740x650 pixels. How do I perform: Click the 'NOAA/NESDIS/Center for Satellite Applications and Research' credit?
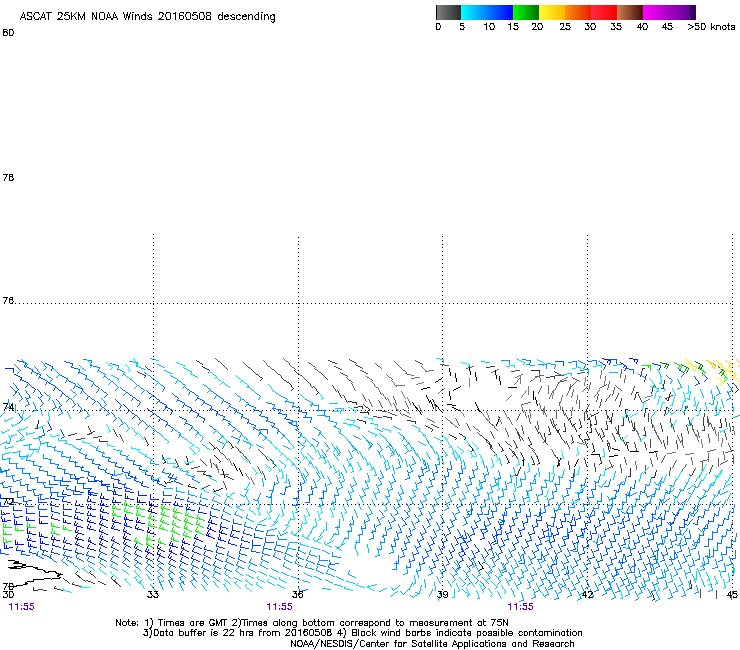(x=432, y=644)
